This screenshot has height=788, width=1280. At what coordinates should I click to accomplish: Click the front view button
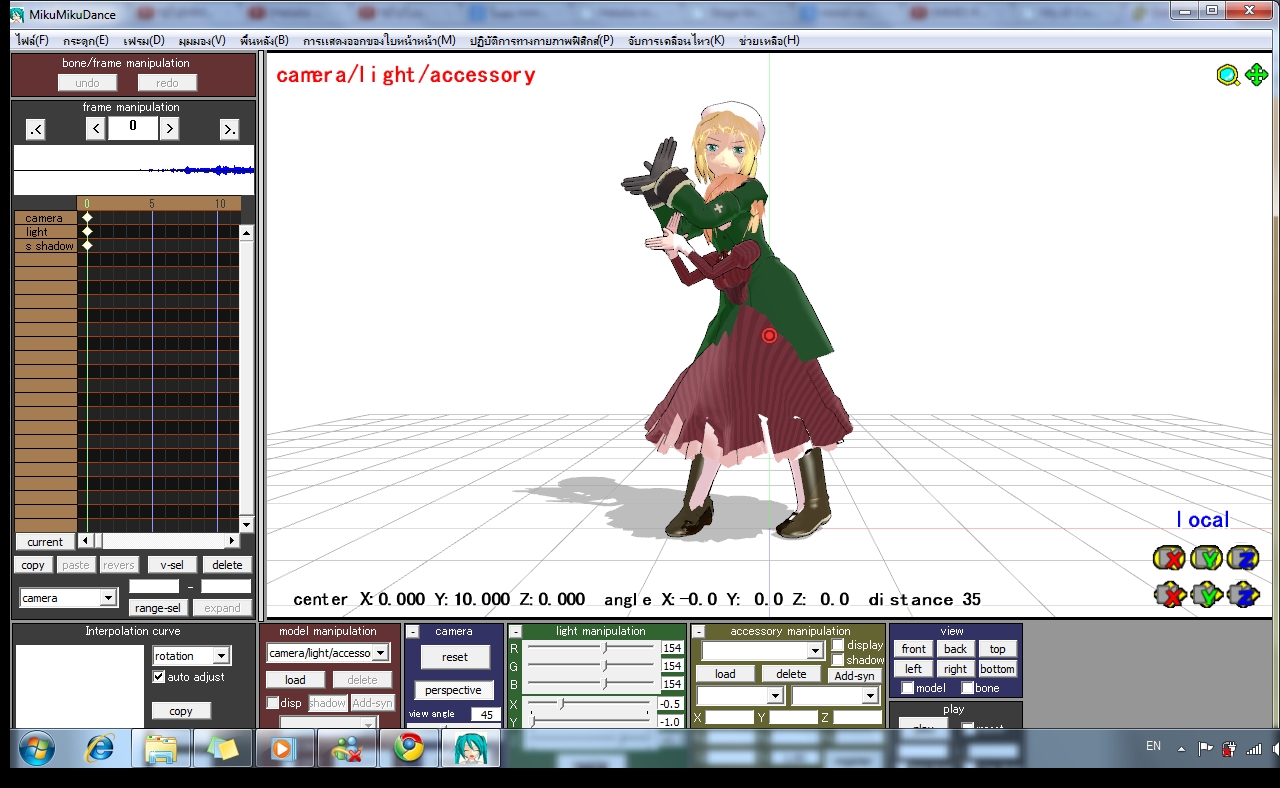pyautogui.click(x=914, y=649)
